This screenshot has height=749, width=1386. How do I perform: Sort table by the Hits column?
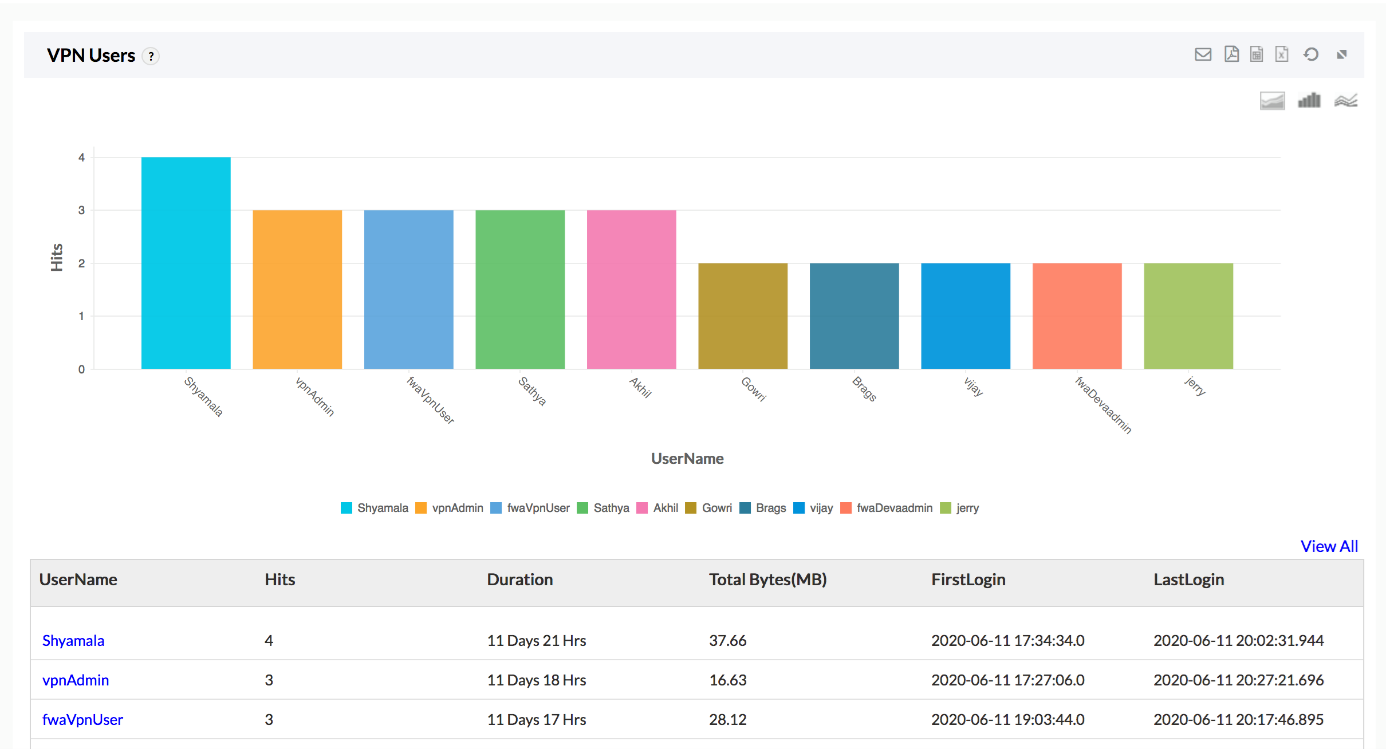click(x=279, y=579)
